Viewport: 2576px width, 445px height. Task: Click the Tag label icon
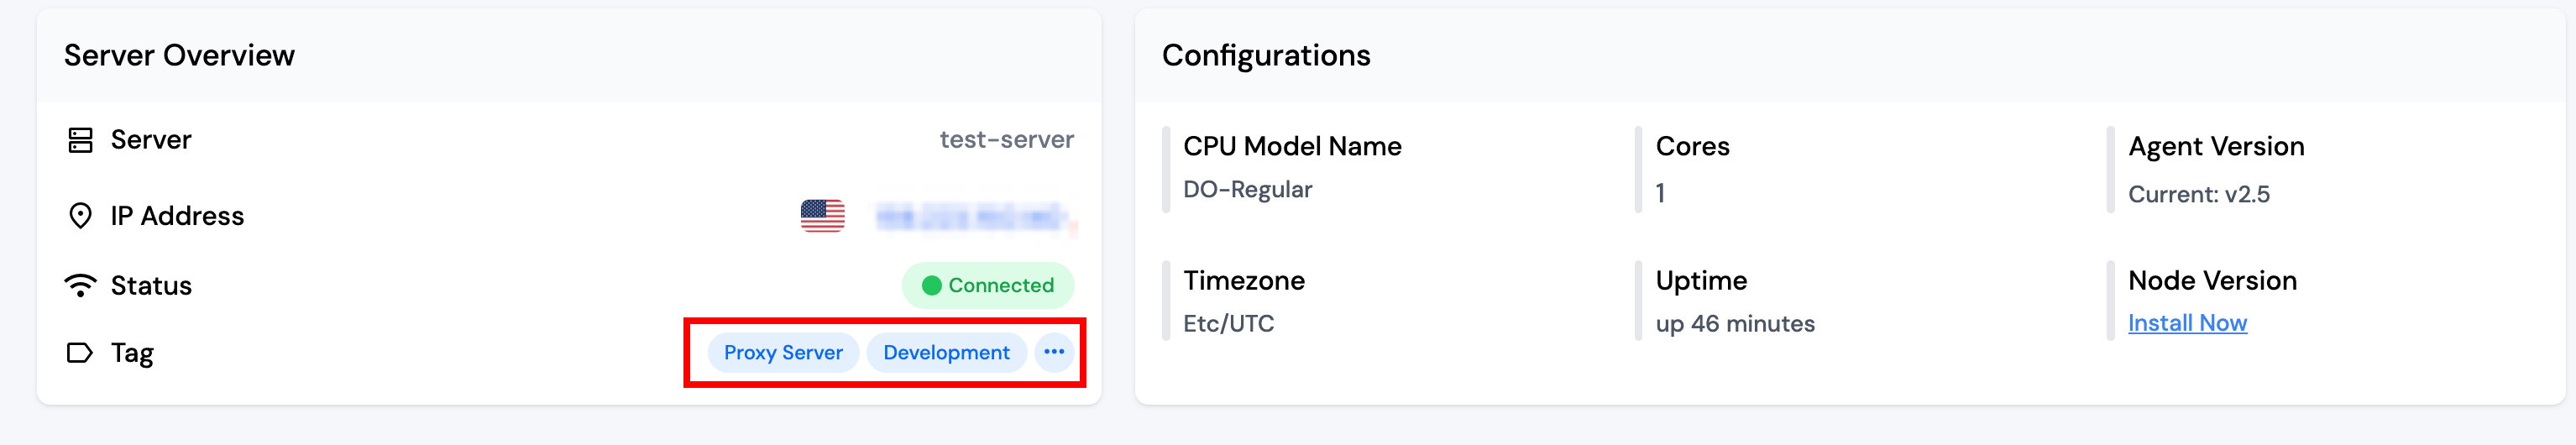80,353
